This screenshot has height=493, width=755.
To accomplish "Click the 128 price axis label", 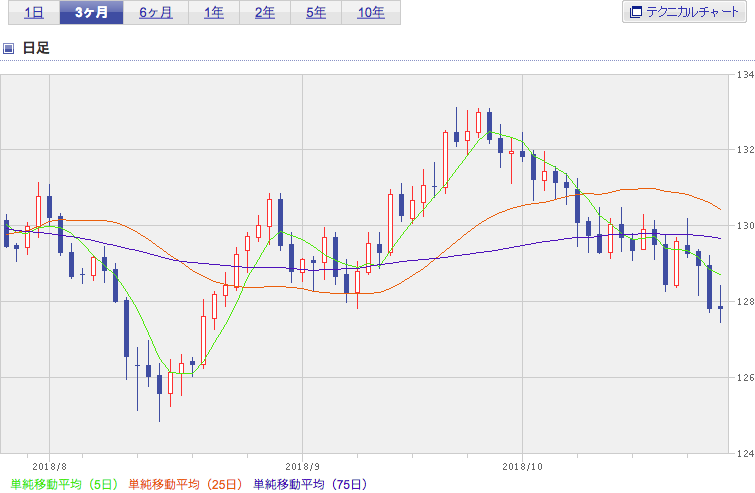I will tap(745, 301).
